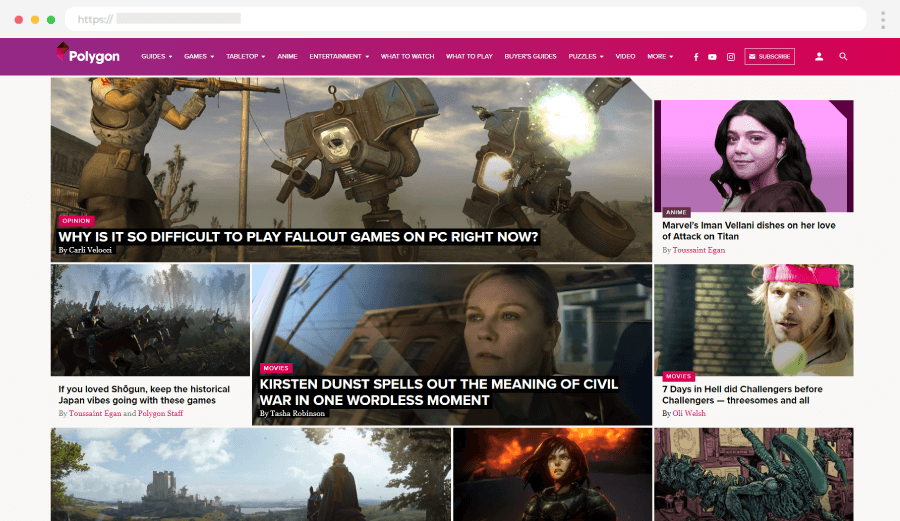Open the Video section
This screenshot has width=900, height=521.
625,56
